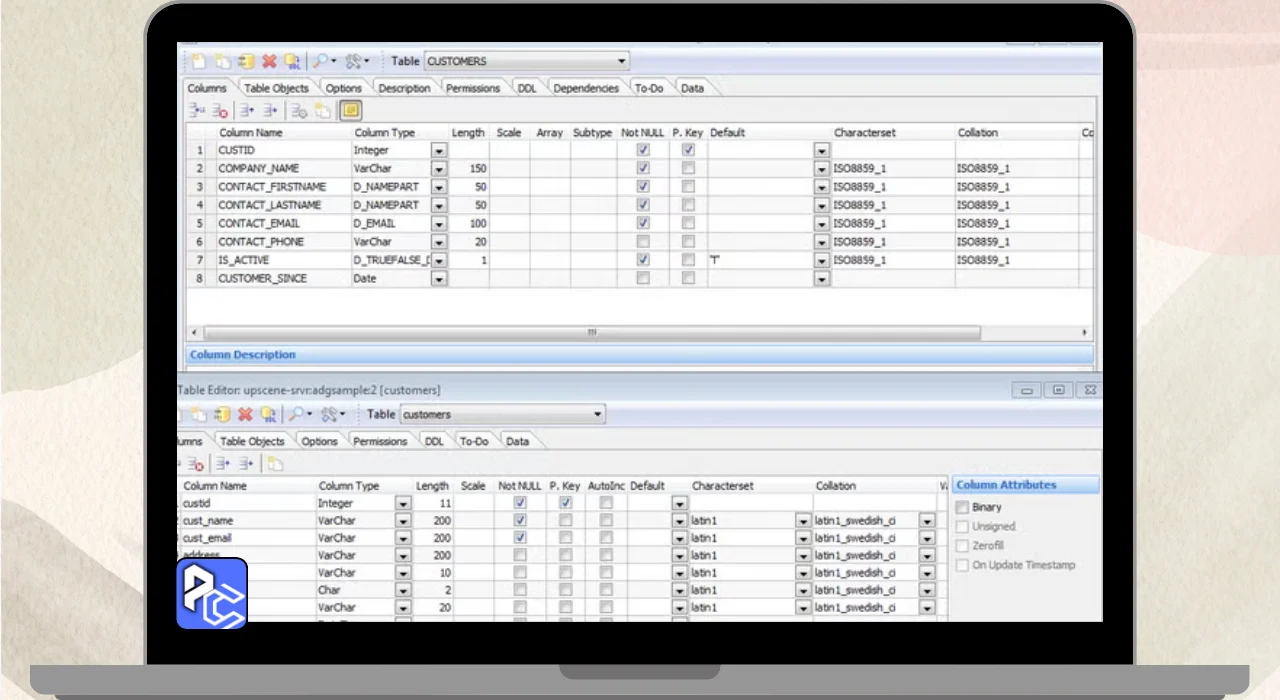Viewport: 1280px width, 700px height.
Task: Click the new table icon in the upper toolbar
Action: 198,61
